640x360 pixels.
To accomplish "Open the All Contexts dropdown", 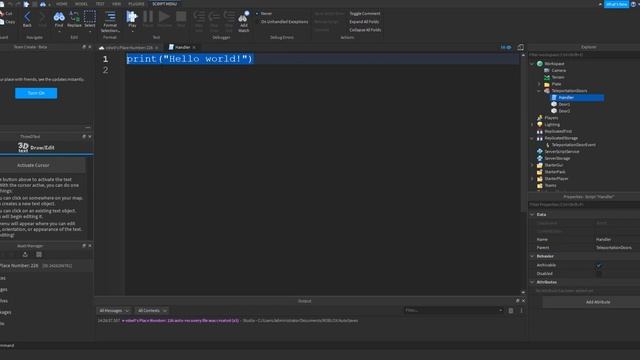I will (151, 311).
